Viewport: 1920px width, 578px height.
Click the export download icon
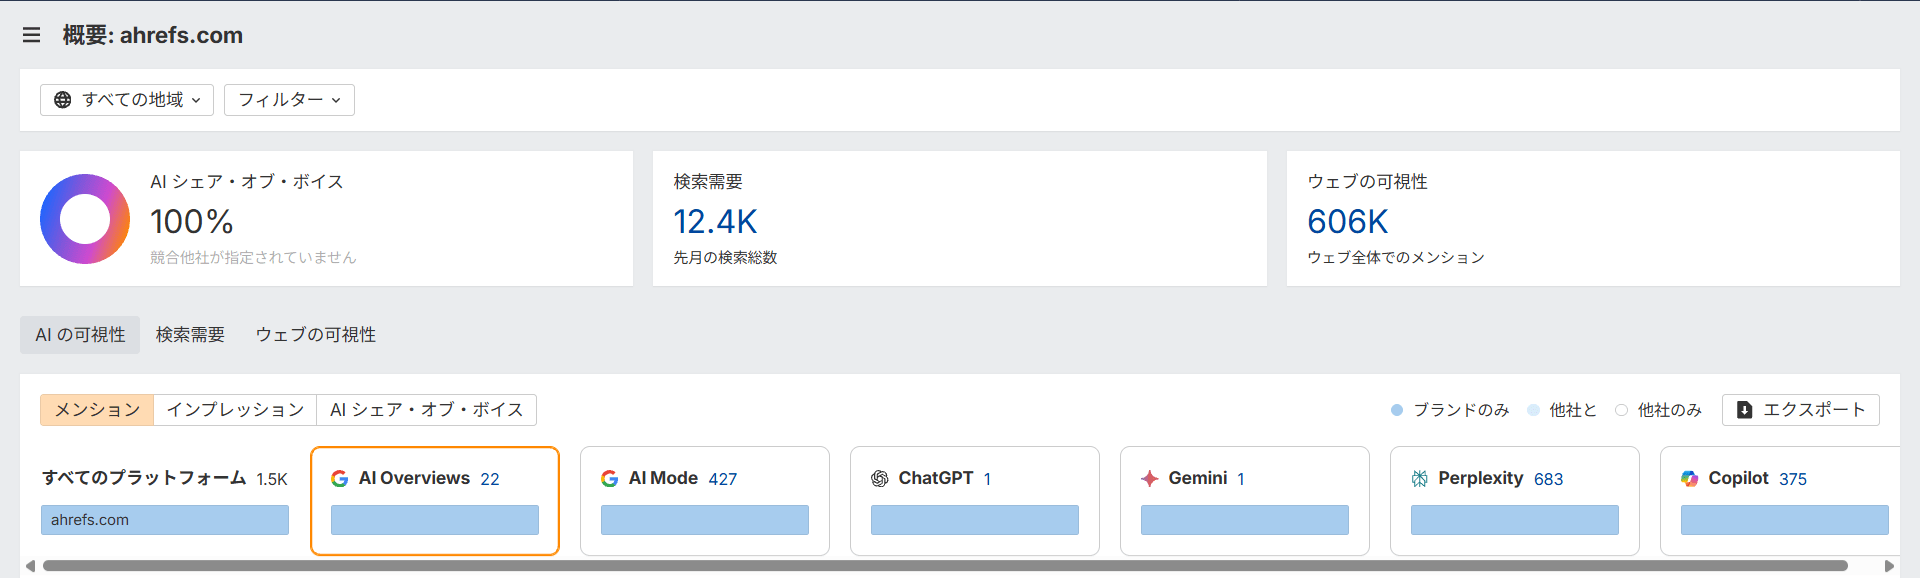click(1745, 410)
